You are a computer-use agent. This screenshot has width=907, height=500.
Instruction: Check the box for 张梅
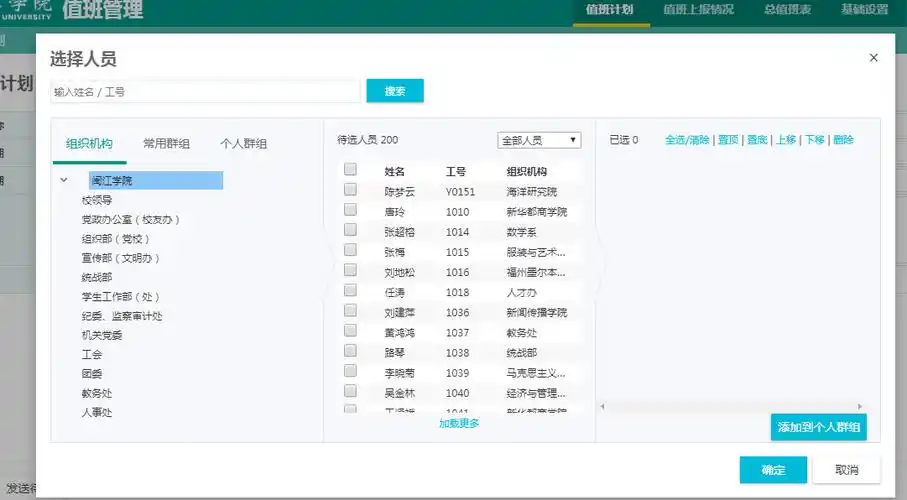pyautogui.click(x=350, y=250)
